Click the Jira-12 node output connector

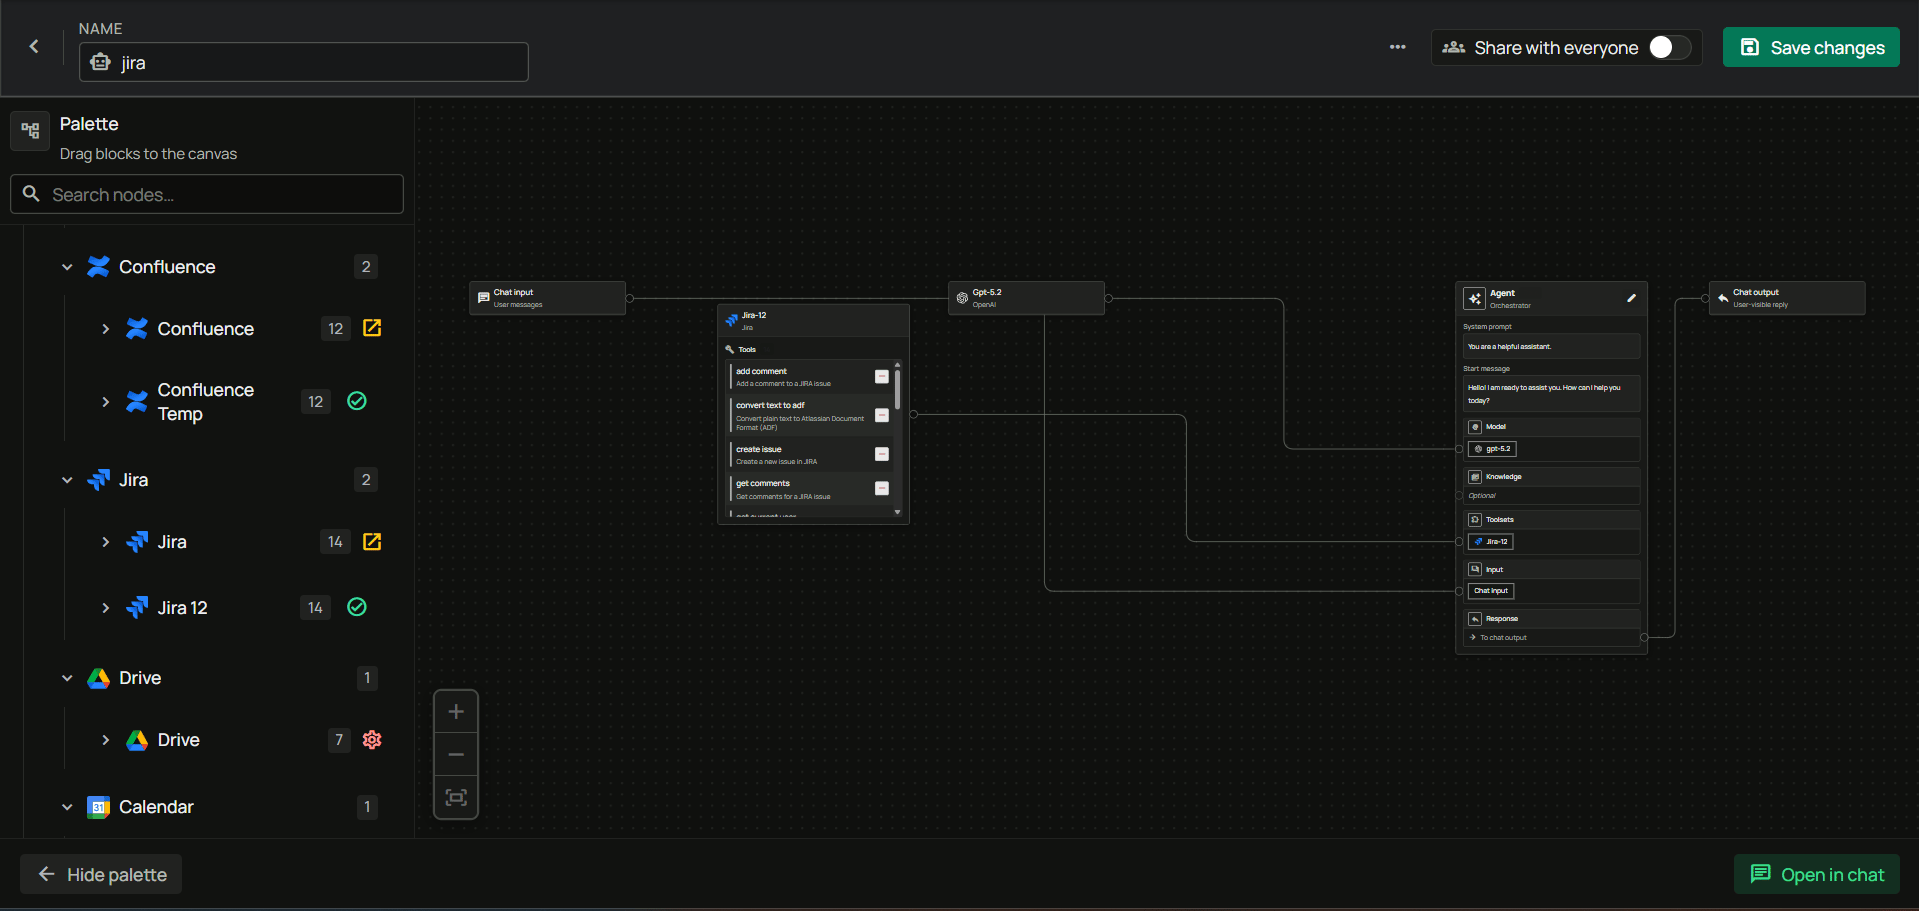point(913,414)
